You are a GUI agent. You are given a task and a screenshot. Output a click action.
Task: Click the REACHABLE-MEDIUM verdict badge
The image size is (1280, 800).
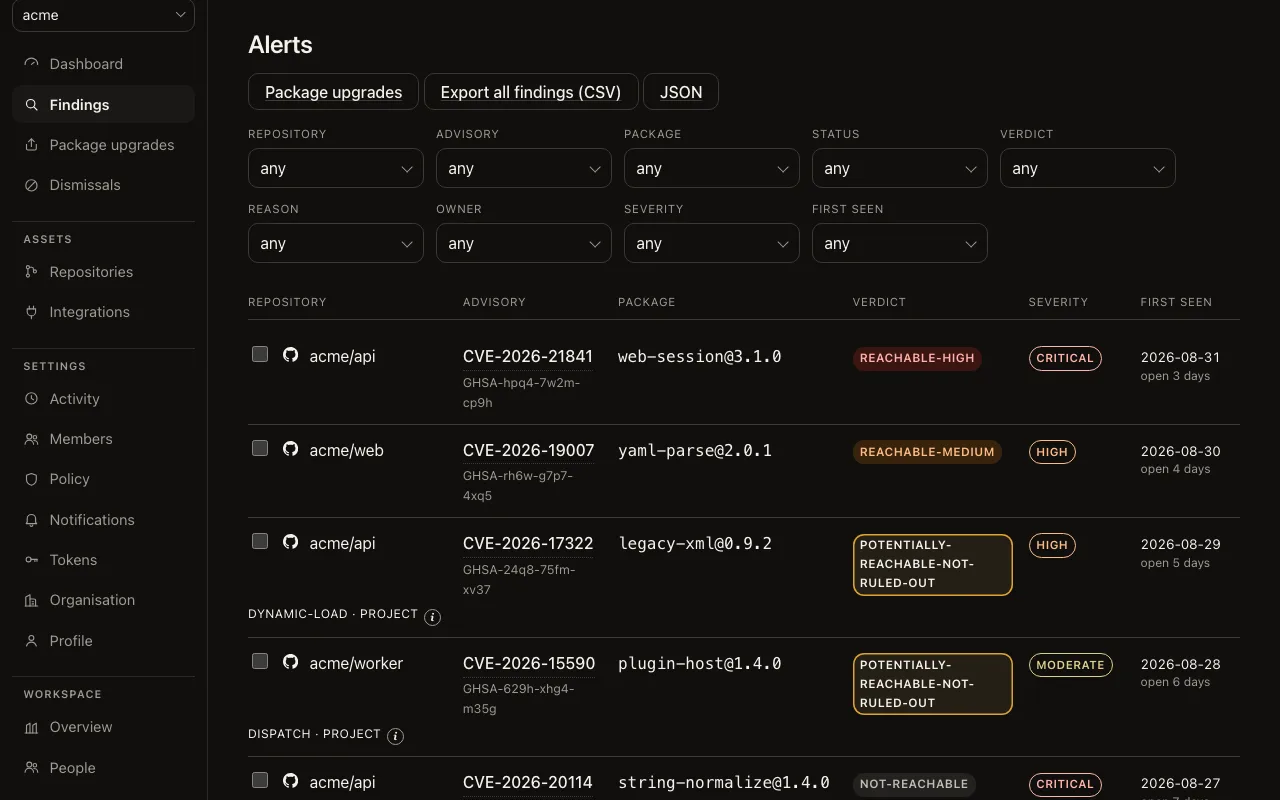(927, 452)
